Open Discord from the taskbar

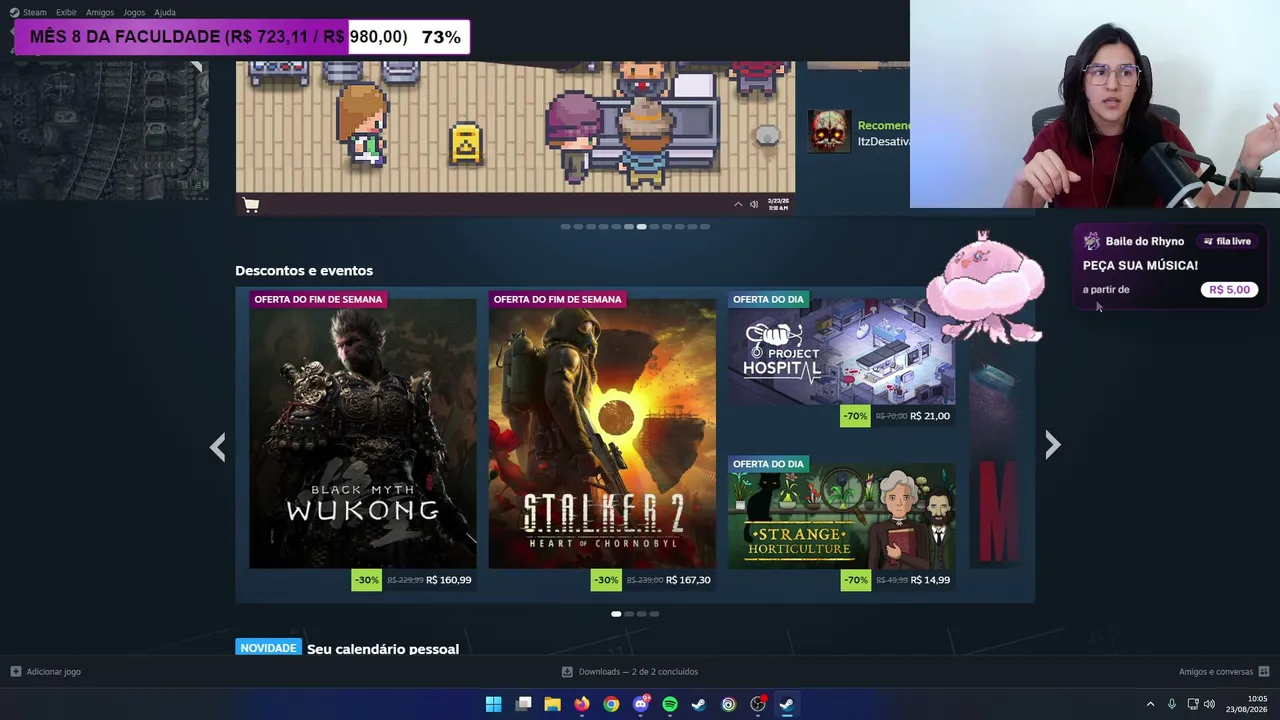pos(641,704)
